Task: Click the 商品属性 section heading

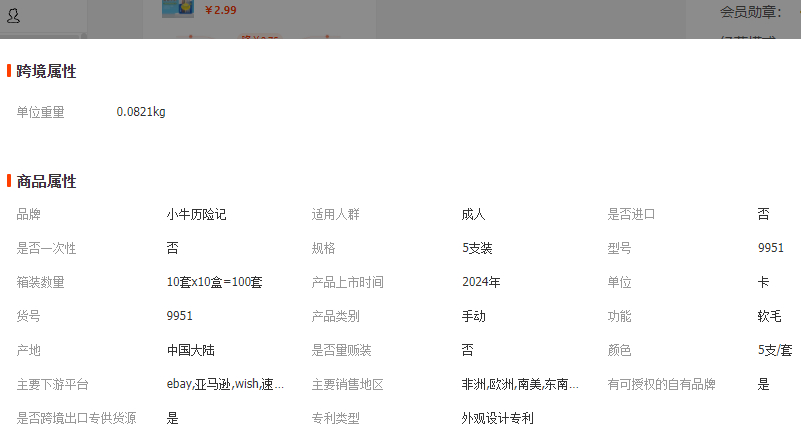Action: click(46, 181)
